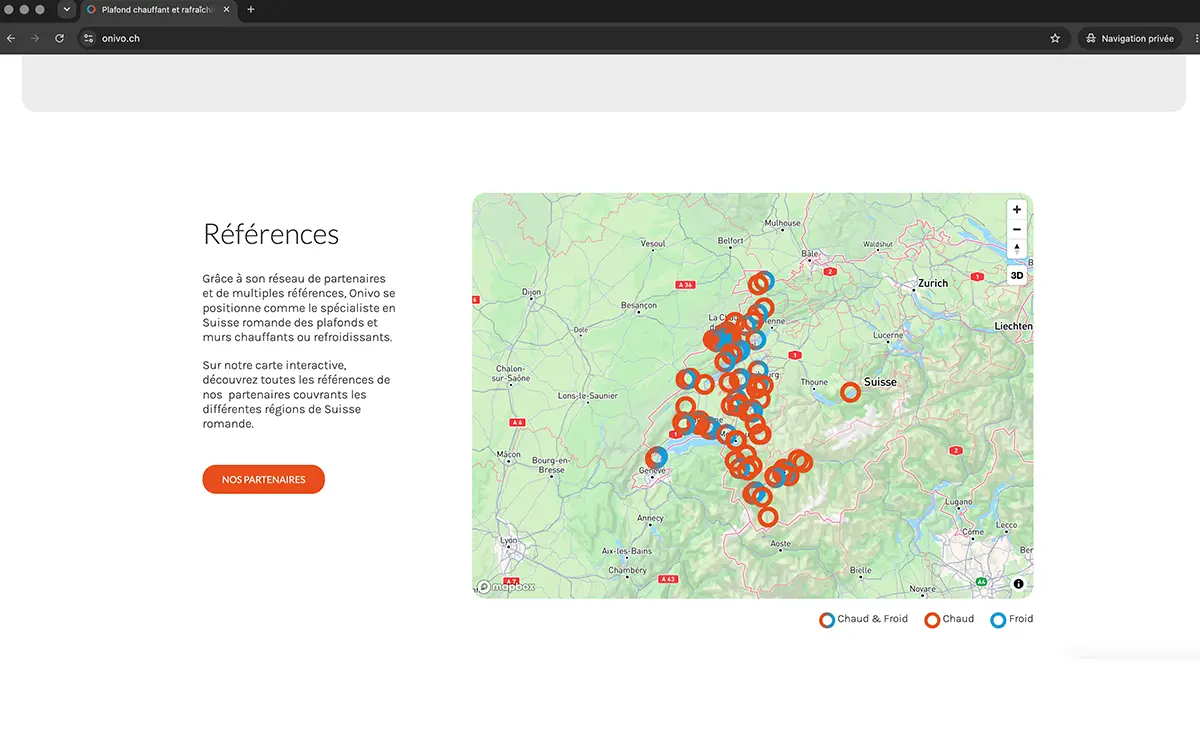Open the map attribution info icon
Viewport: 1200px width, 742px height.
click(1019, 584)
